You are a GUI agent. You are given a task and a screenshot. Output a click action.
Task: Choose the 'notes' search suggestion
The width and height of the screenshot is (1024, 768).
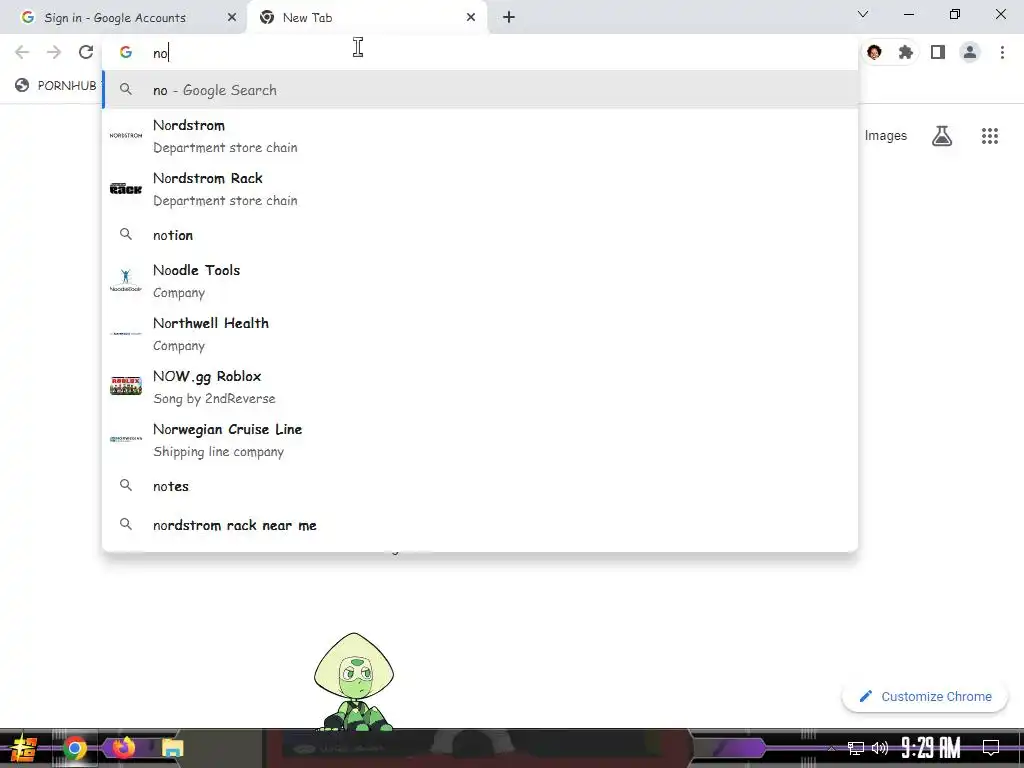pyautogui.click(x=480, y=486)
